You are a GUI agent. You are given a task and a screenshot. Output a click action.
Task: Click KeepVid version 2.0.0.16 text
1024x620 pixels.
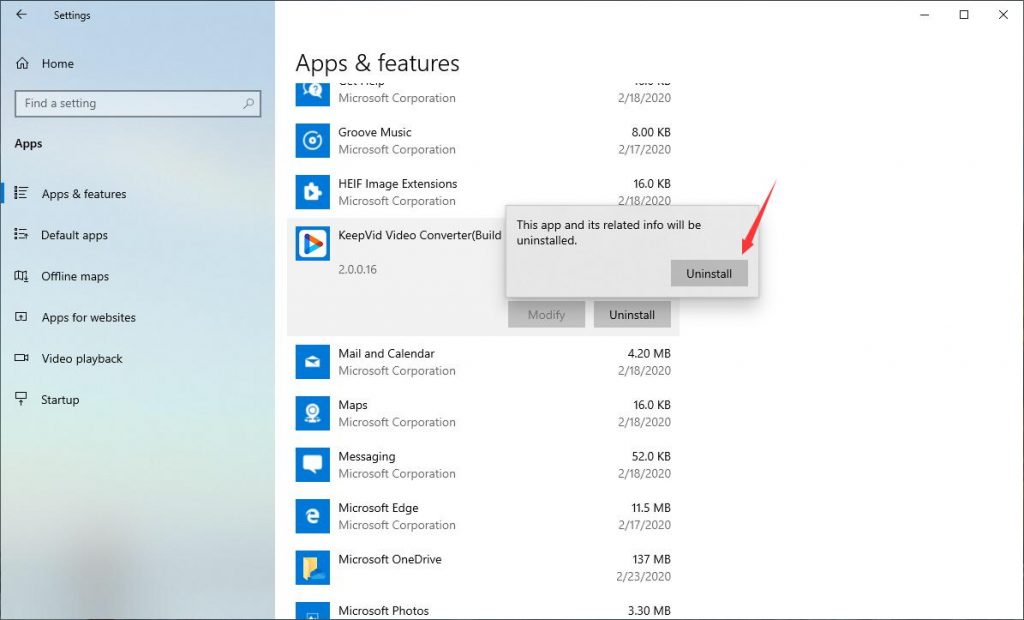tap(357, 269)
